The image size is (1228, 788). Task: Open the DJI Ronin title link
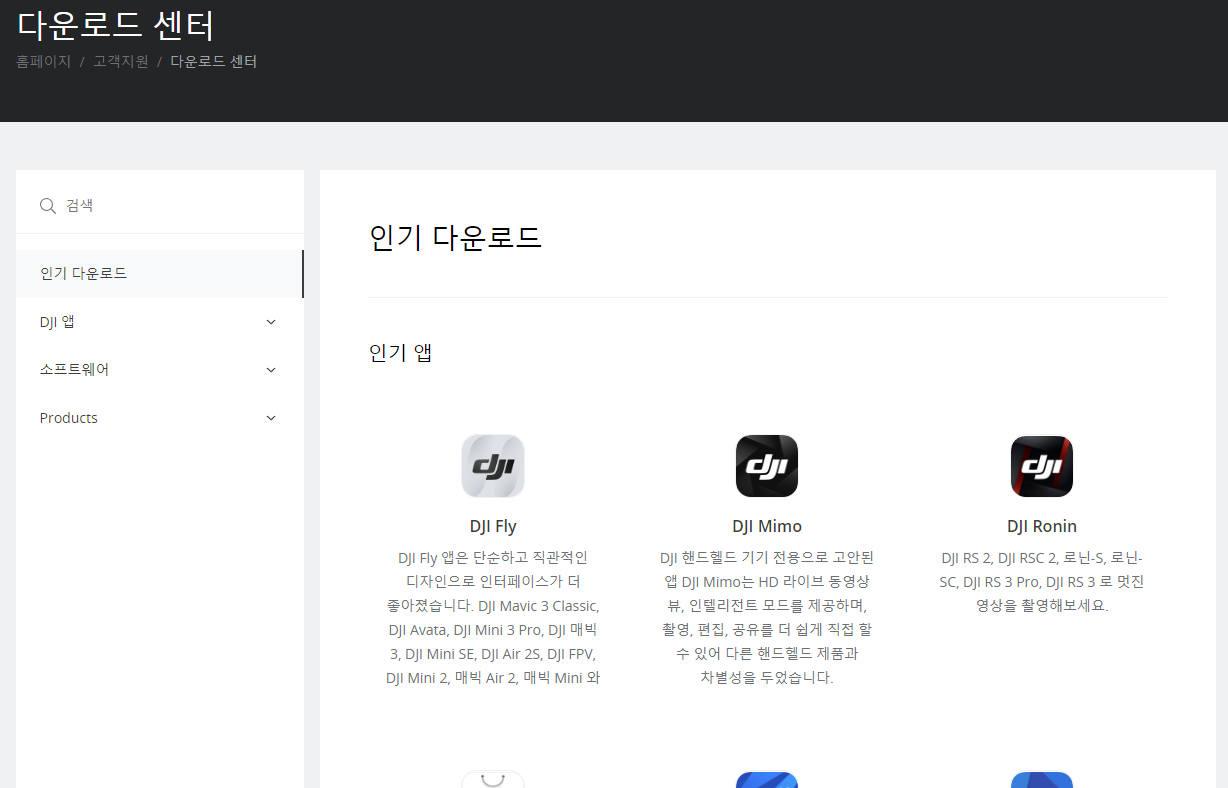point(1042,526)
